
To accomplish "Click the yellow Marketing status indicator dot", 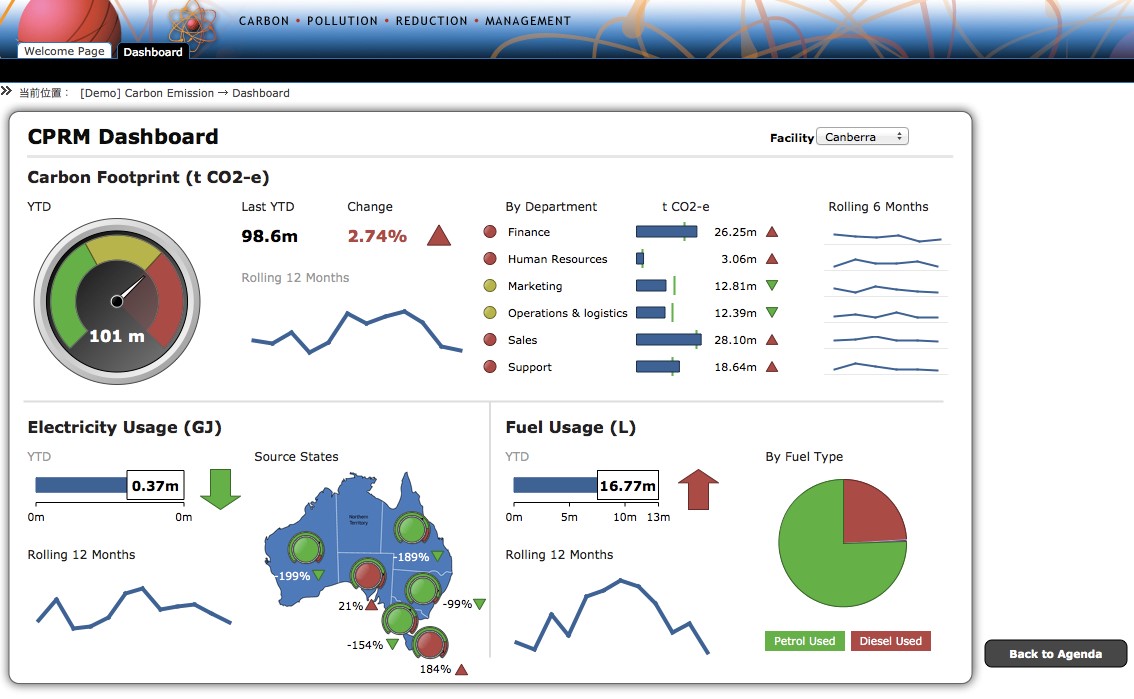I will [x=490, y=286].
